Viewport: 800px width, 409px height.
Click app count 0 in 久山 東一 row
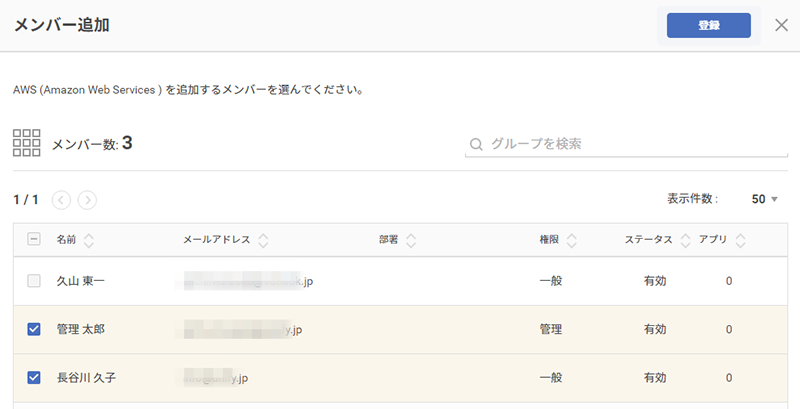[729, 281]
